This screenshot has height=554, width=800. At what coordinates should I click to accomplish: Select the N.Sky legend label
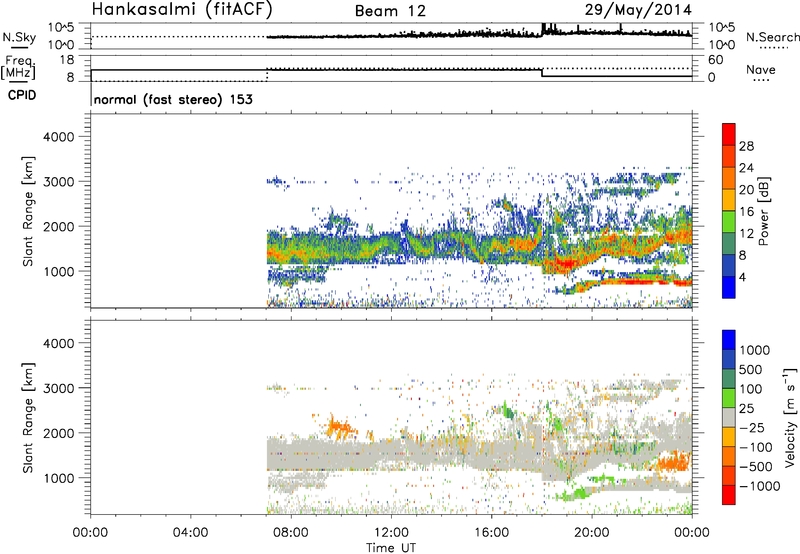pos(19,37)
